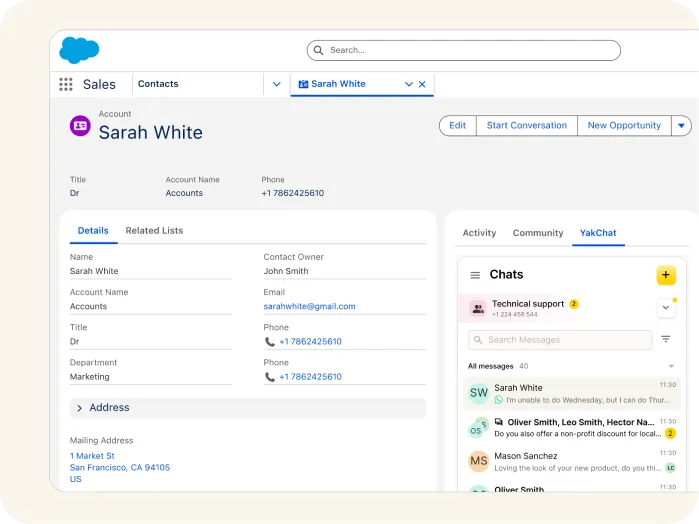
Task: Expand the Address section
Action: (247, 408)
